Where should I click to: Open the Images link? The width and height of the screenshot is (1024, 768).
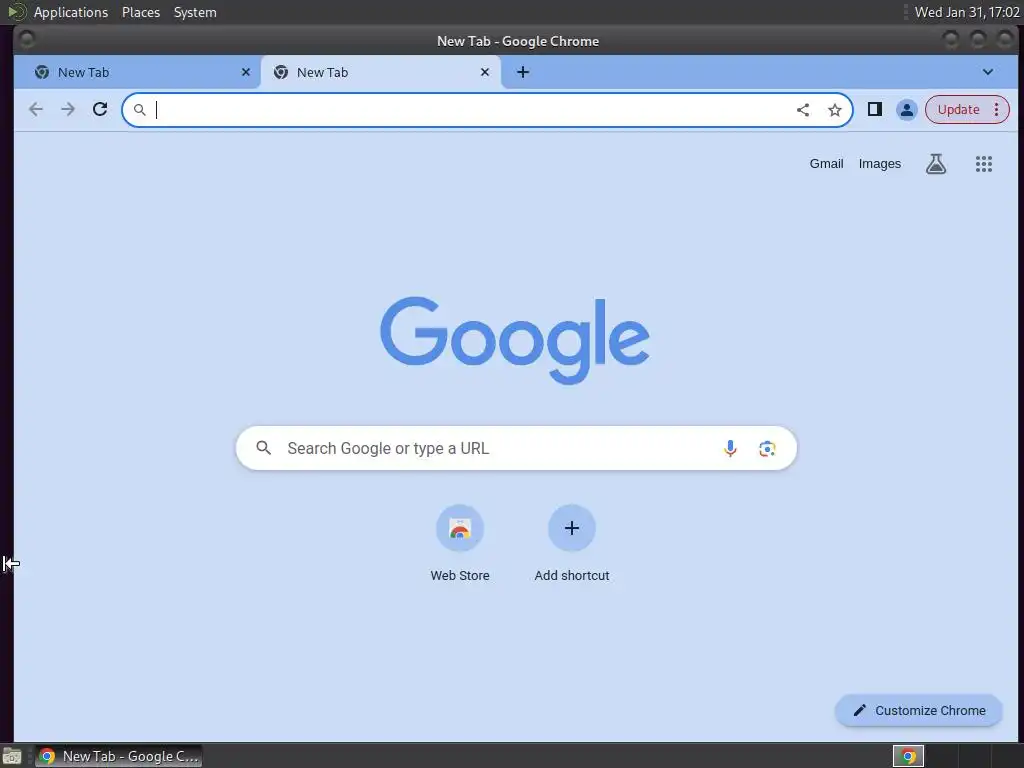[879, 164]
